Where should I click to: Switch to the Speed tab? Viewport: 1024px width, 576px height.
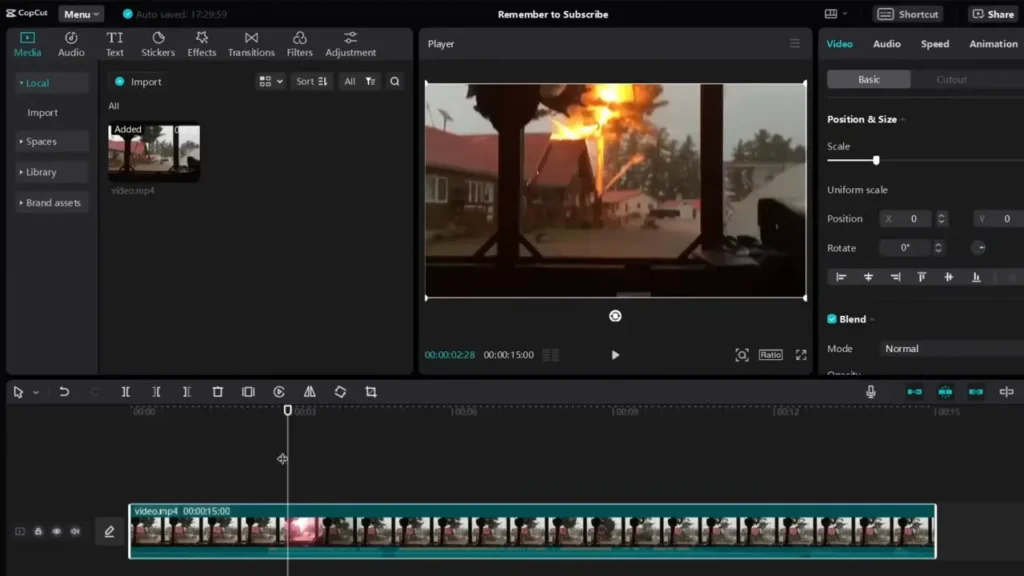coord(935,44)
